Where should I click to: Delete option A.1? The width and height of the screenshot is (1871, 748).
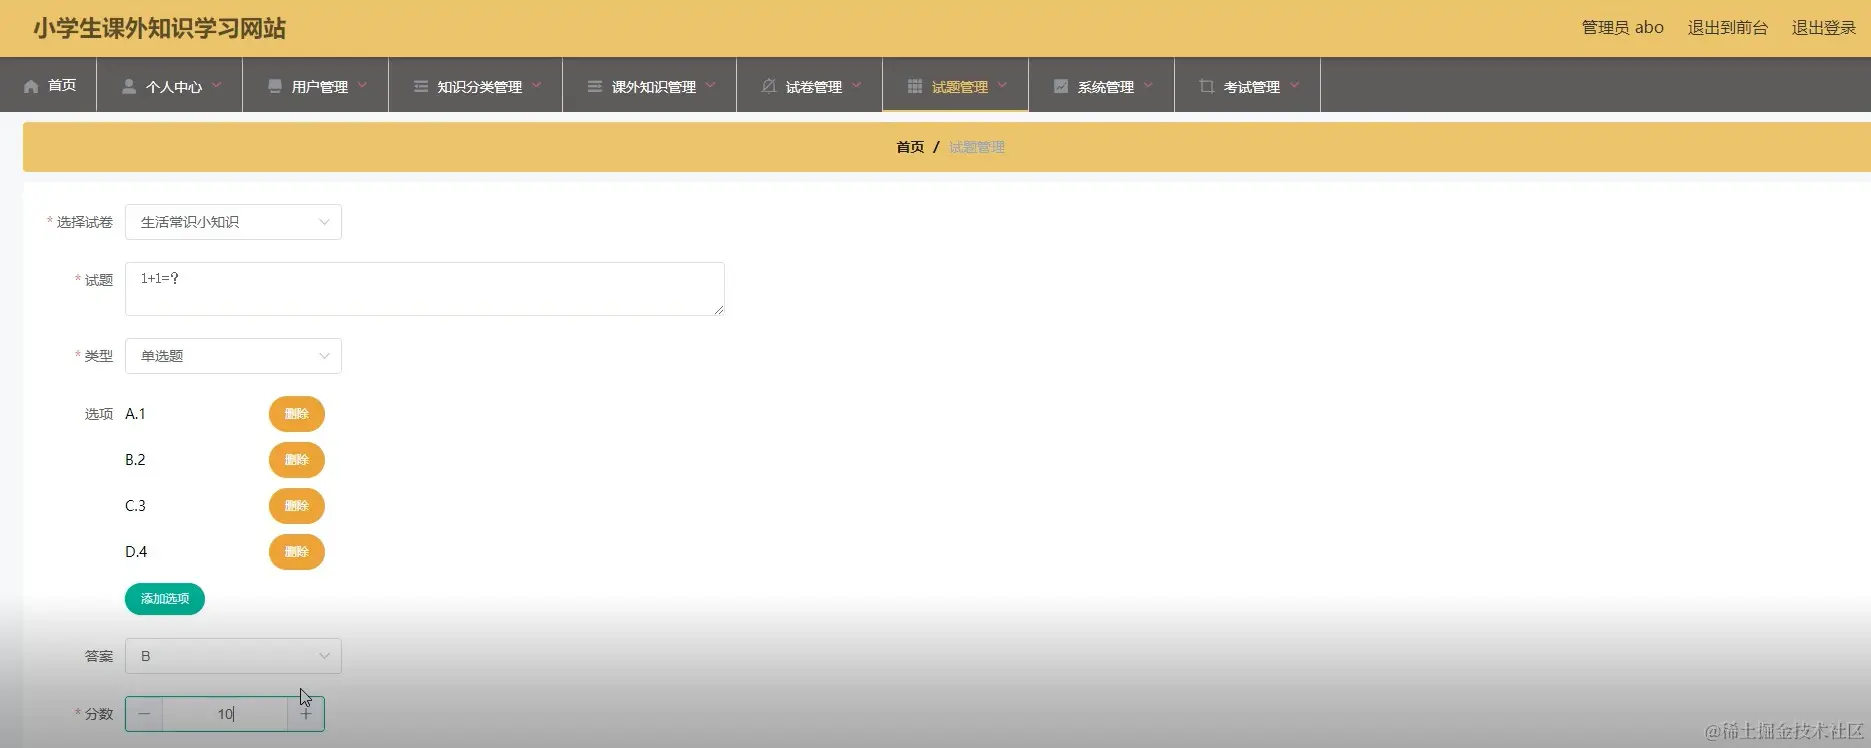pos(297,414)
